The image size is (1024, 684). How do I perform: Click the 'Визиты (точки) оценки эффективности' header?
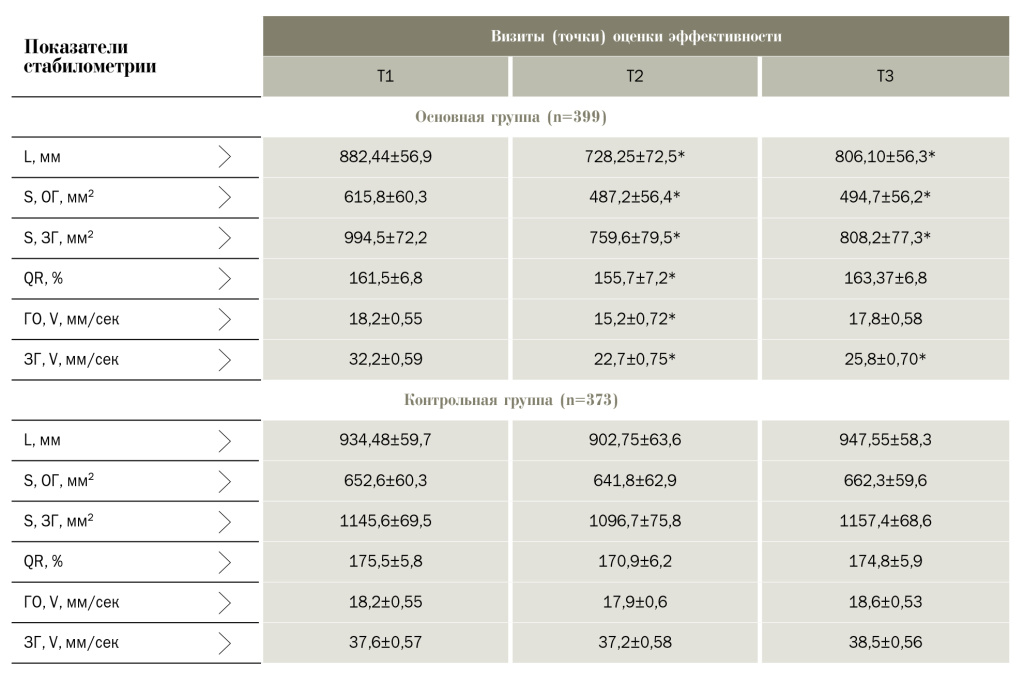[x=635, y=36]
